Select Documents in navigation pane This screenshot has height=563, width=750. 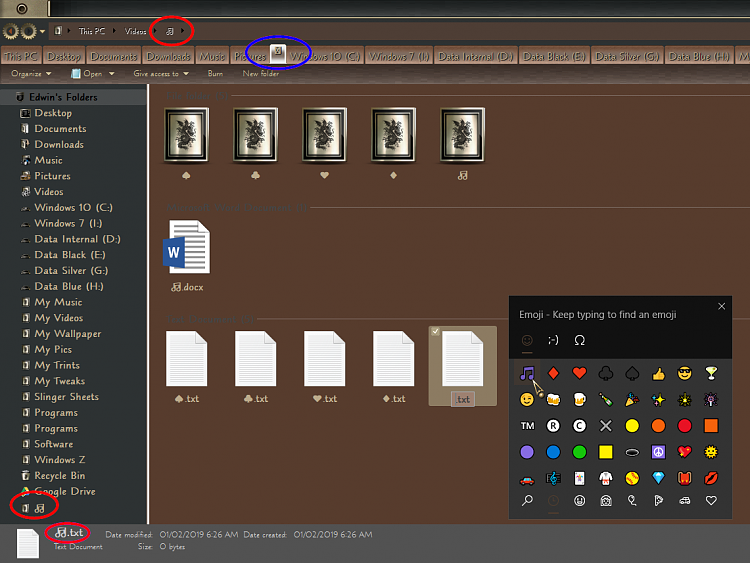pyautogui.click(x=60, y=129)
